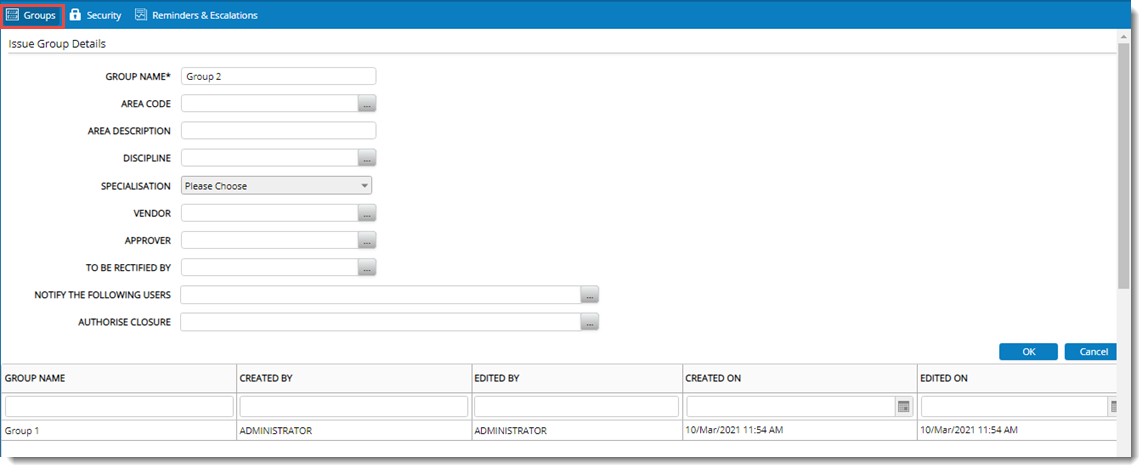Select the Group 1 row in the grid
Screen dimensions: 1146x472
(x=119, y=430)
